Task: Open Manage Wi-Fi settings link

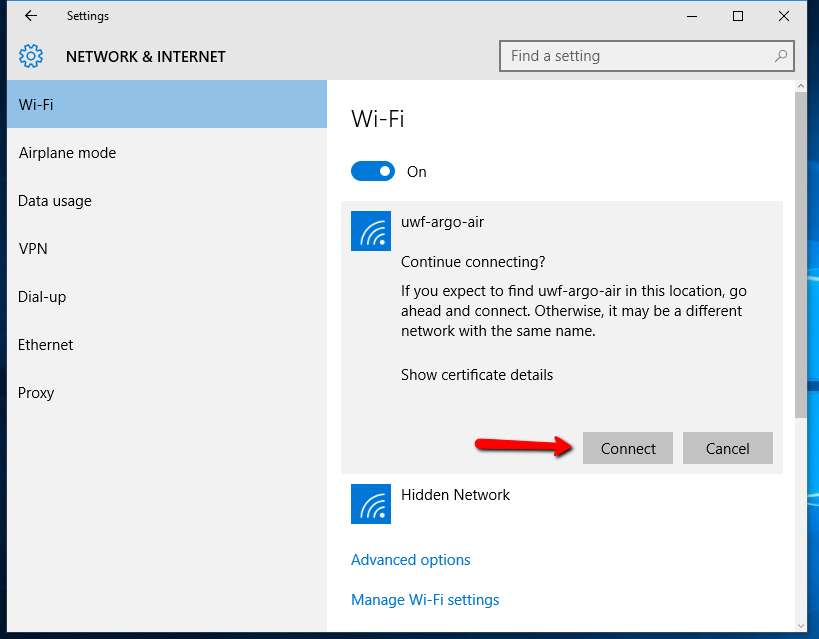Action: (425, 600)
